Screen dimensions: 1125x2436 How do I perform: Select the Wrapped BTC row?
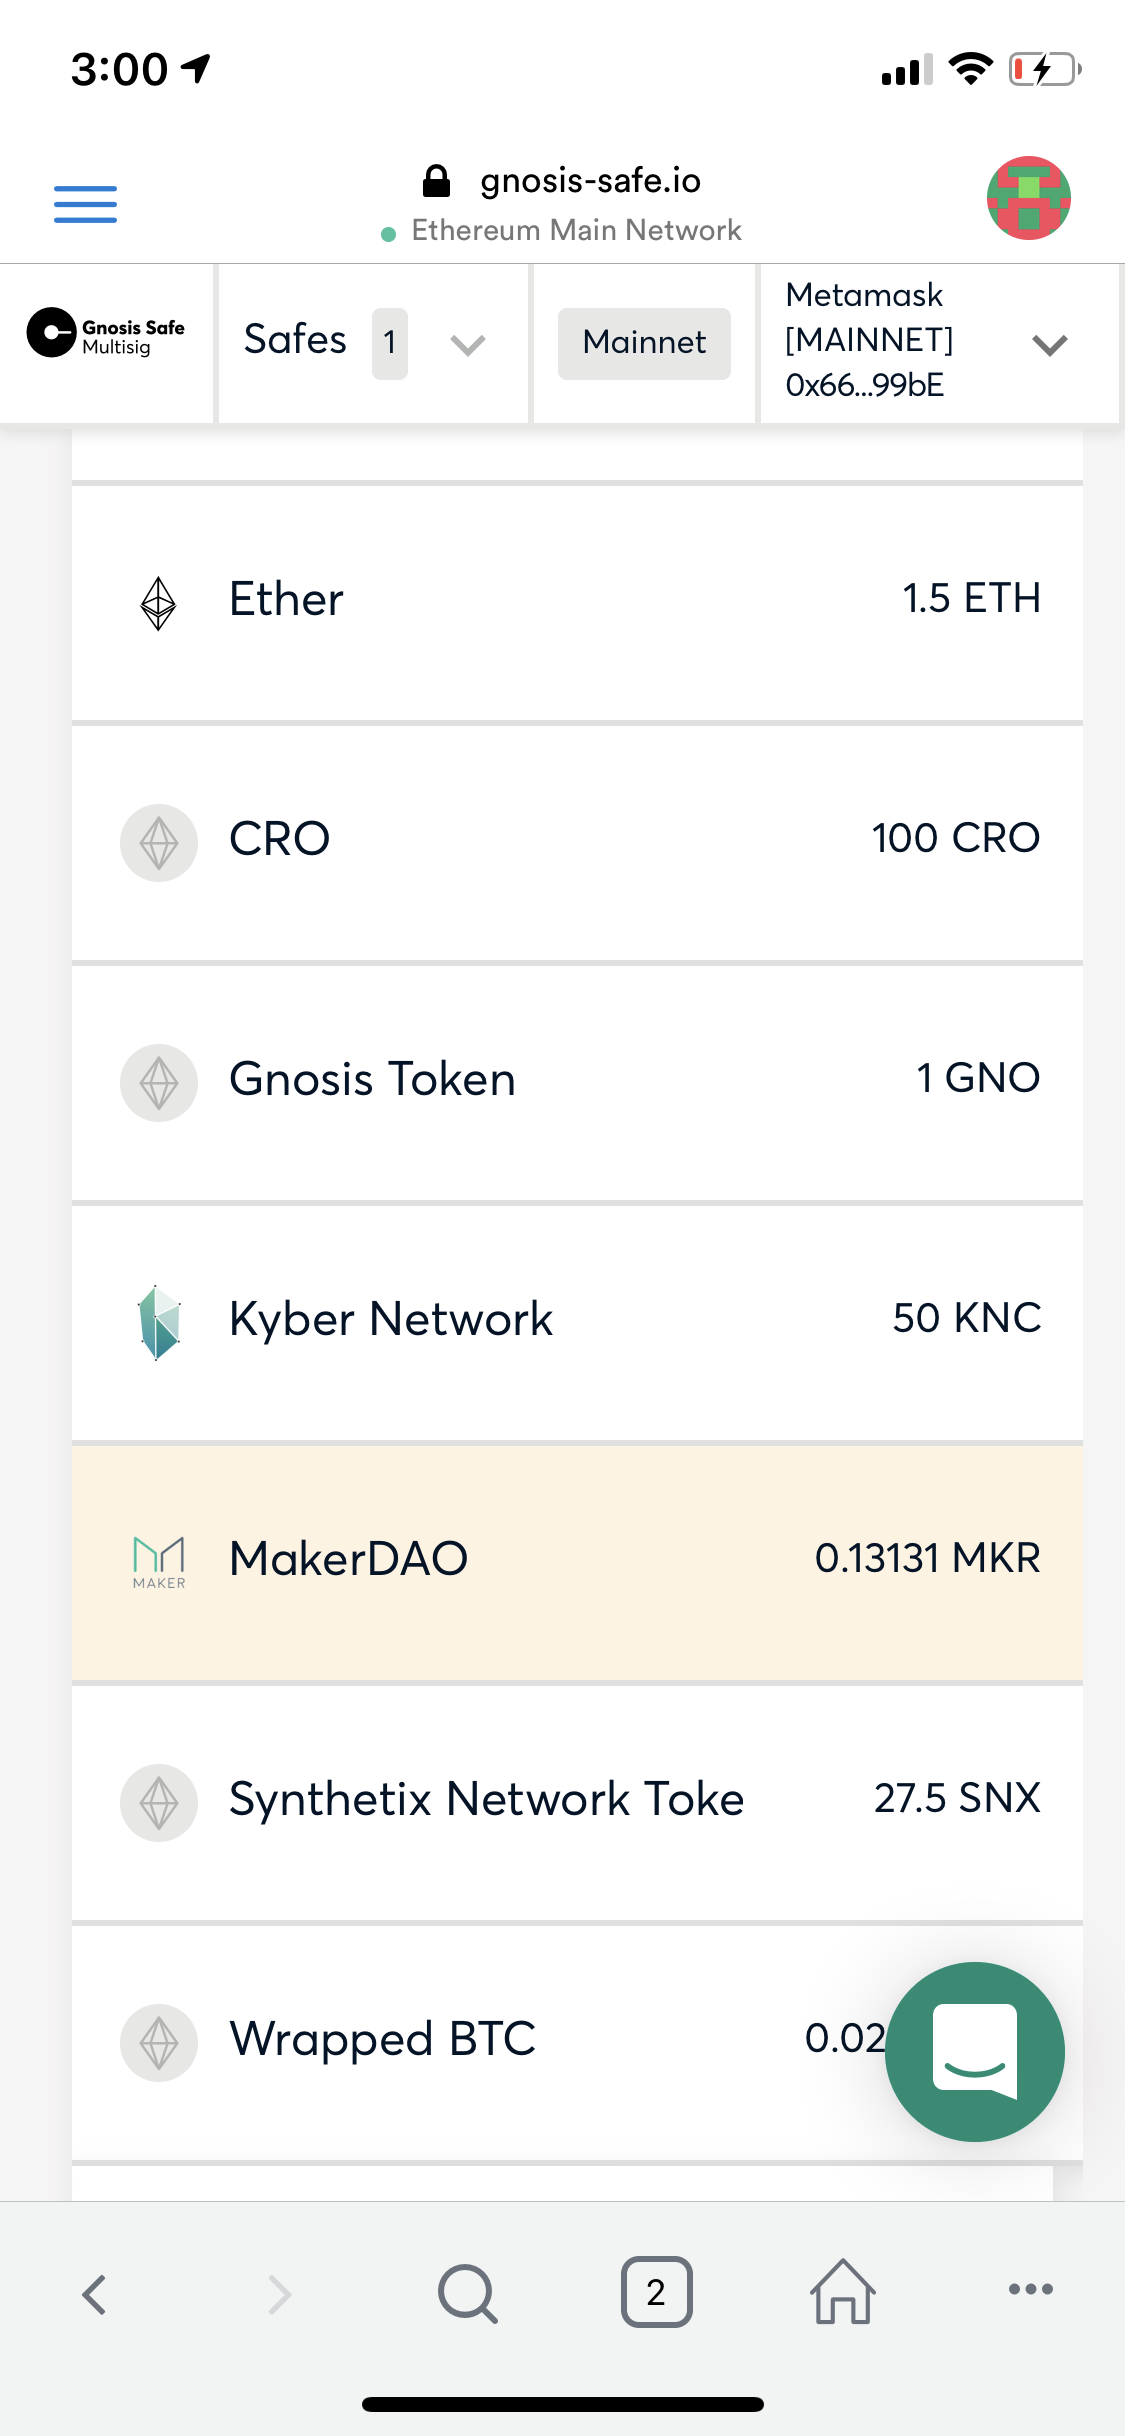(577, 2043)
